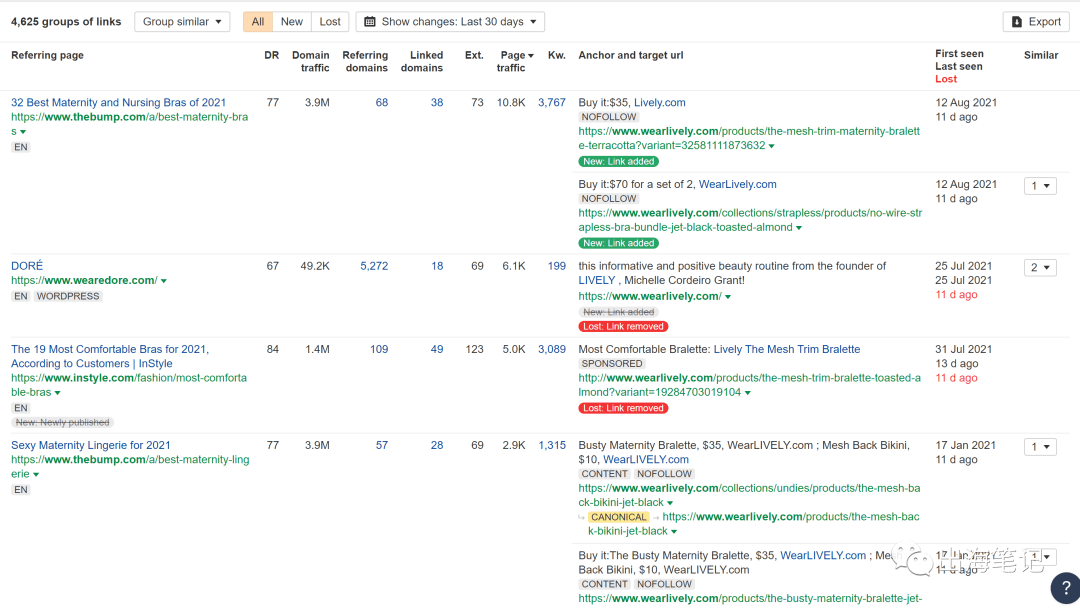This screenshot has height=608, width=1080.
Task: Open the mesh-trim-bralette-toasted-almond target URL
Action: click(749, 385)
